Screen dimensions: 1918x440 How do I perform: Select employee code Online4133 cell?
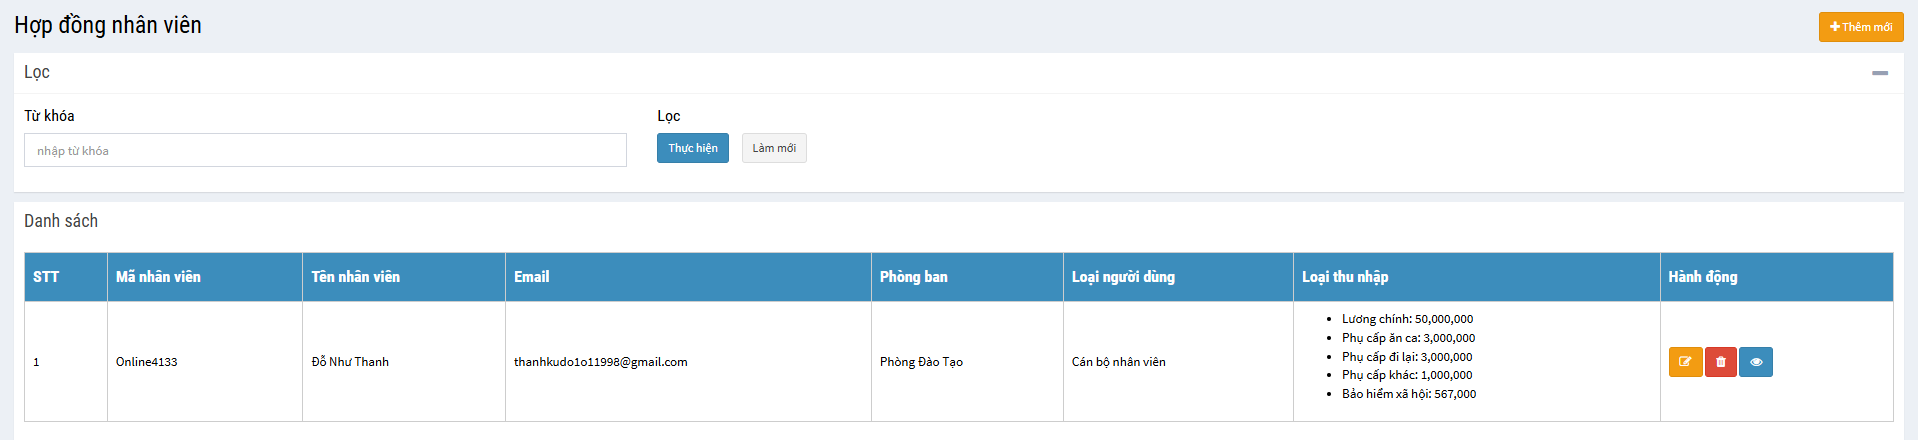146,362
